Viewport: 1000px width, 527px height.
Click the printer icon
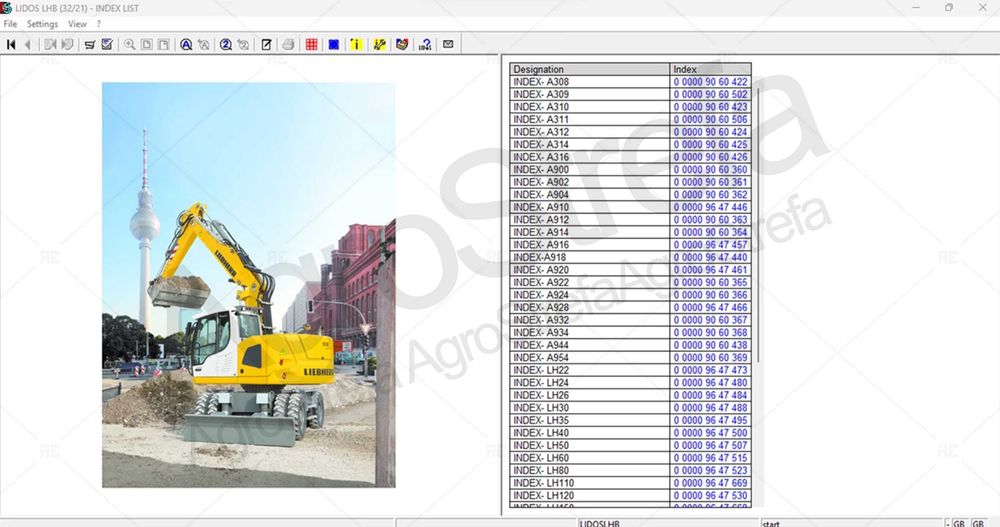(288, 44)
